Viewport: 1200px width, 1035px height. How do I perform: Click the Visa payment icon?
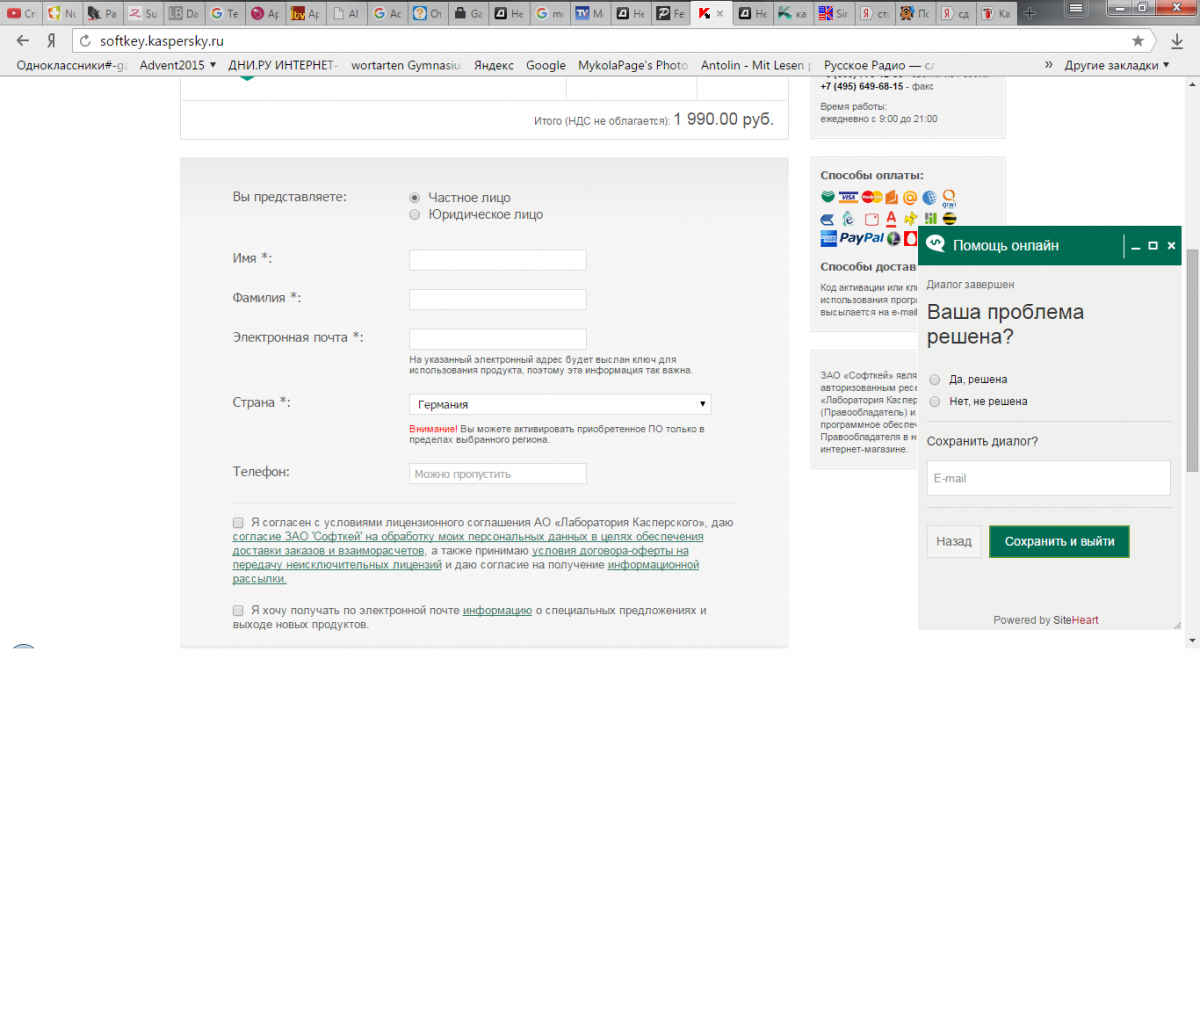848,197
